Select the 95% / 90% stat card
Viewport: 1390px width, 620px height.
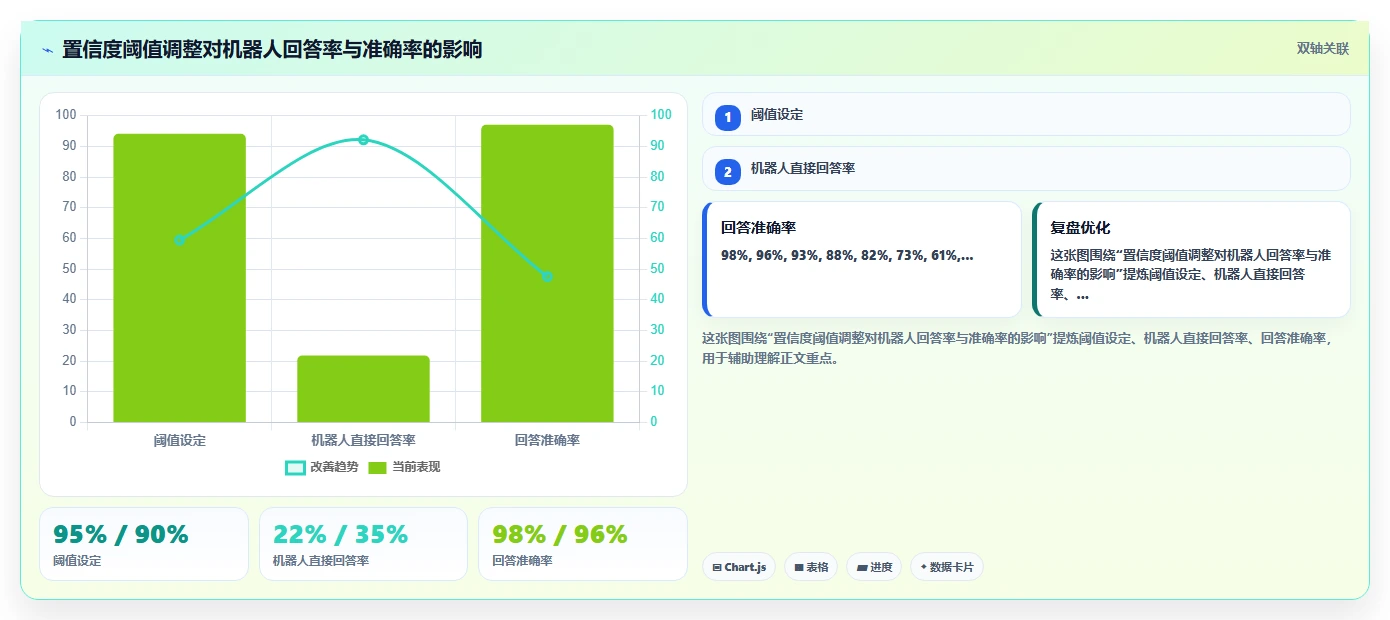coord(144,544)
